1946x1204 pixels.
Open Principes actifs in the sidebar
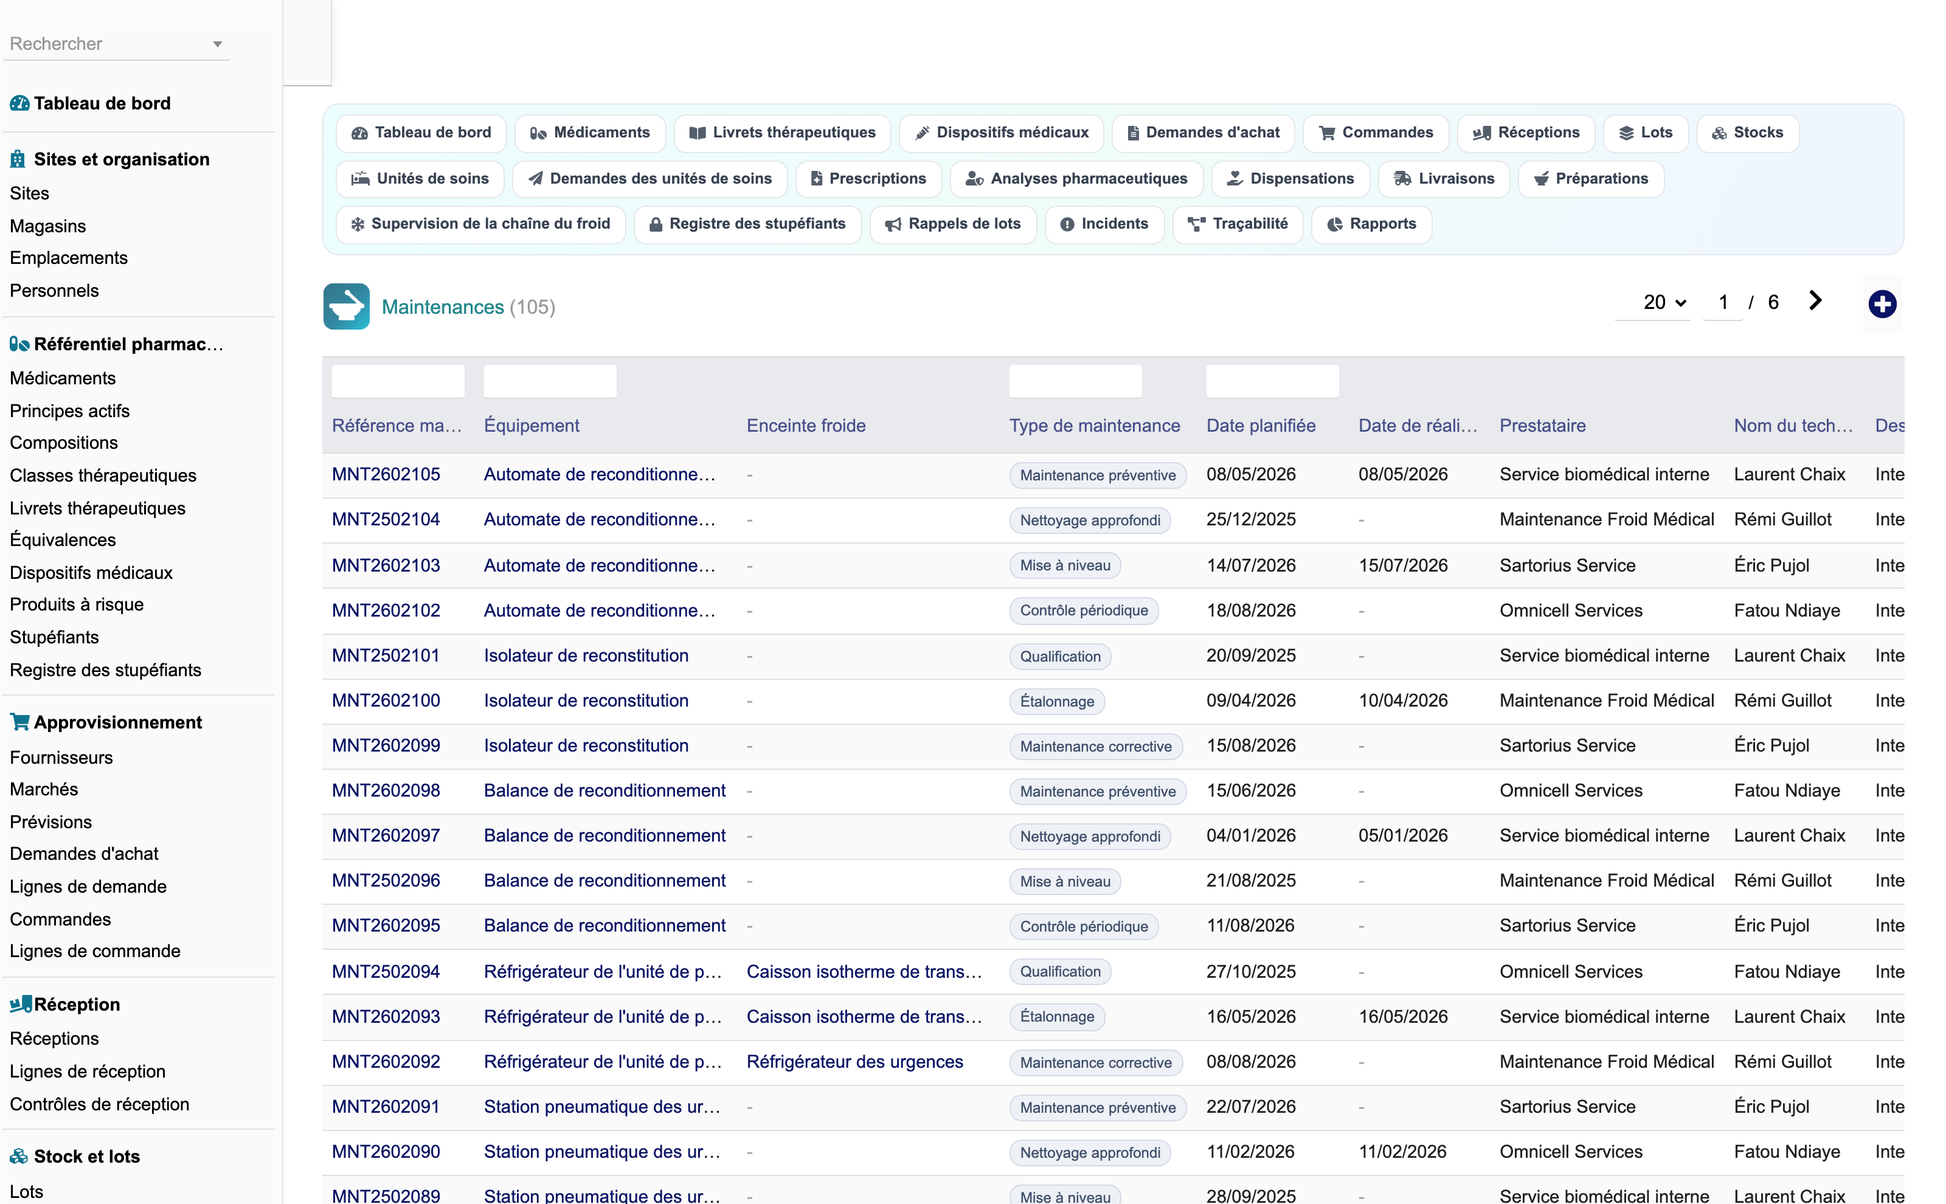[x=70, y=411]
